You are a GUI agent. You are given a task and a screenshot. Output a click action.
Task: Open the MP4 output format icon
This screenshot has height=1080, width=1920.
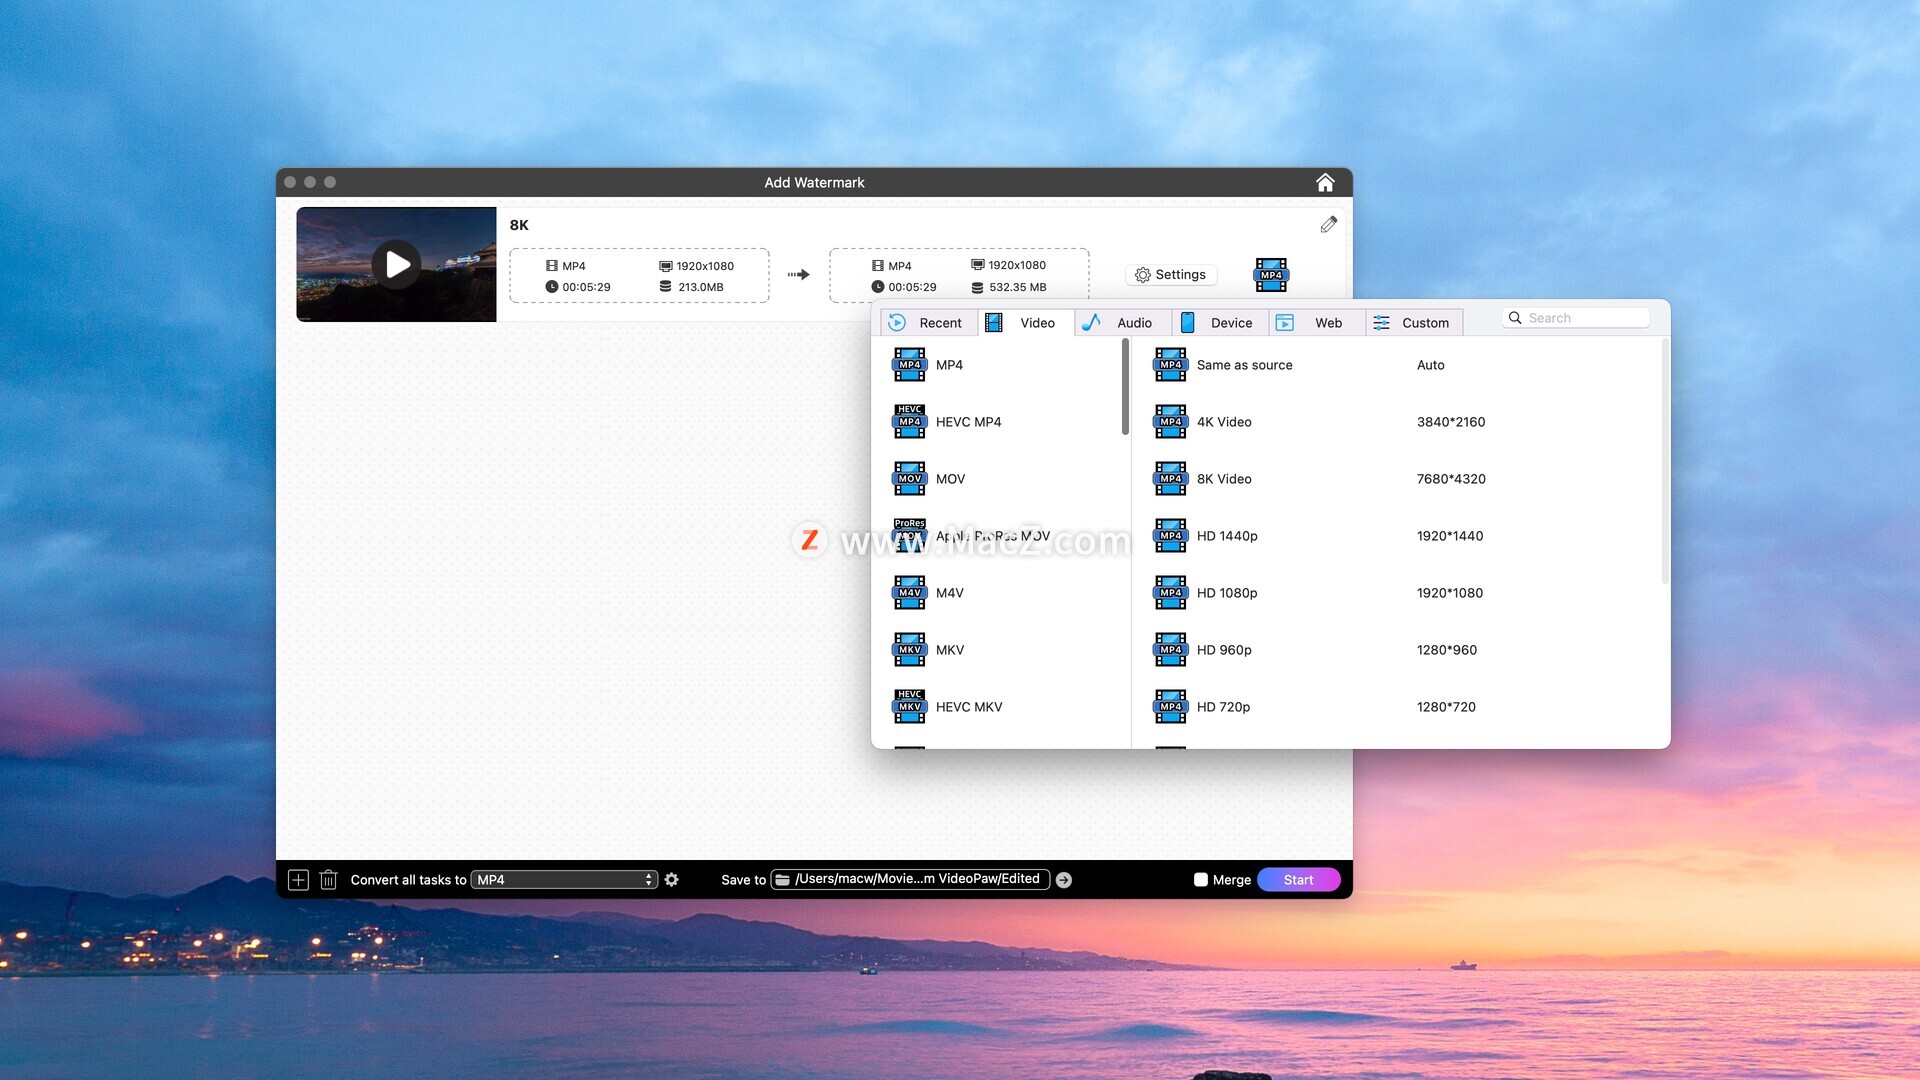click(1271, 275)
